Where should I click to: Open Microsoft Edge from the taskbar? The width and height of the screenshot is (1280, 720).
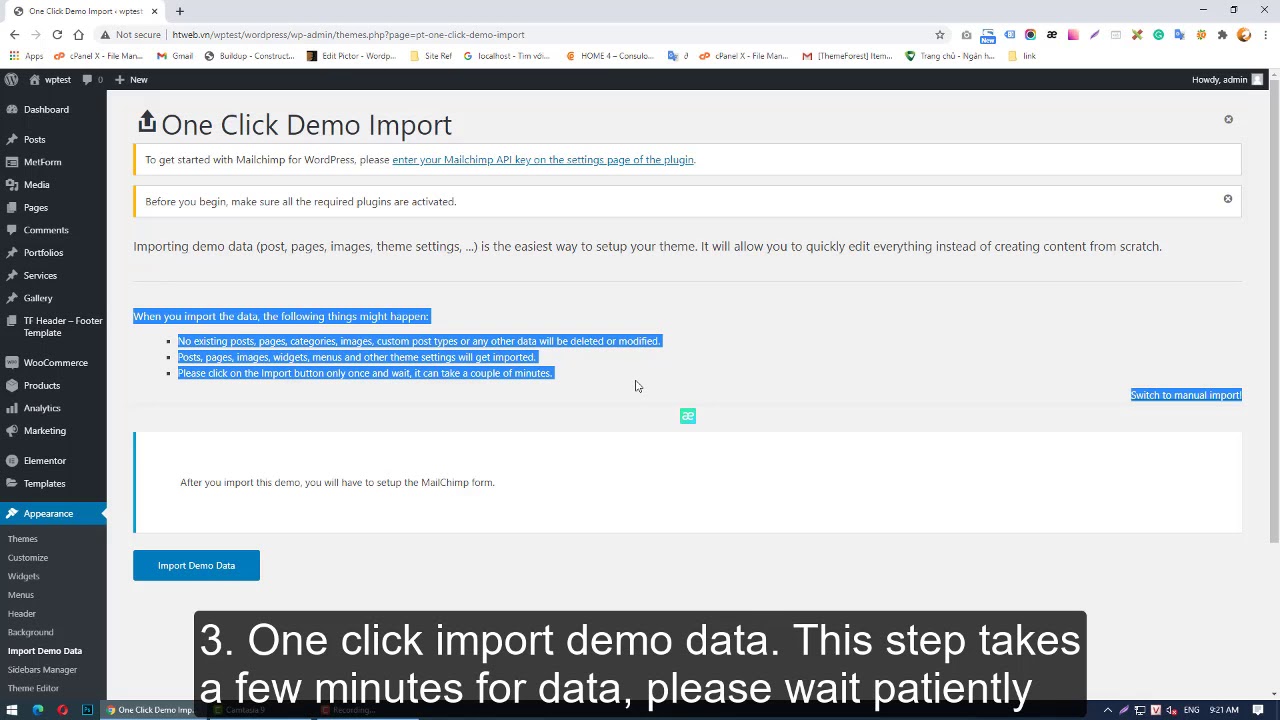38,711
